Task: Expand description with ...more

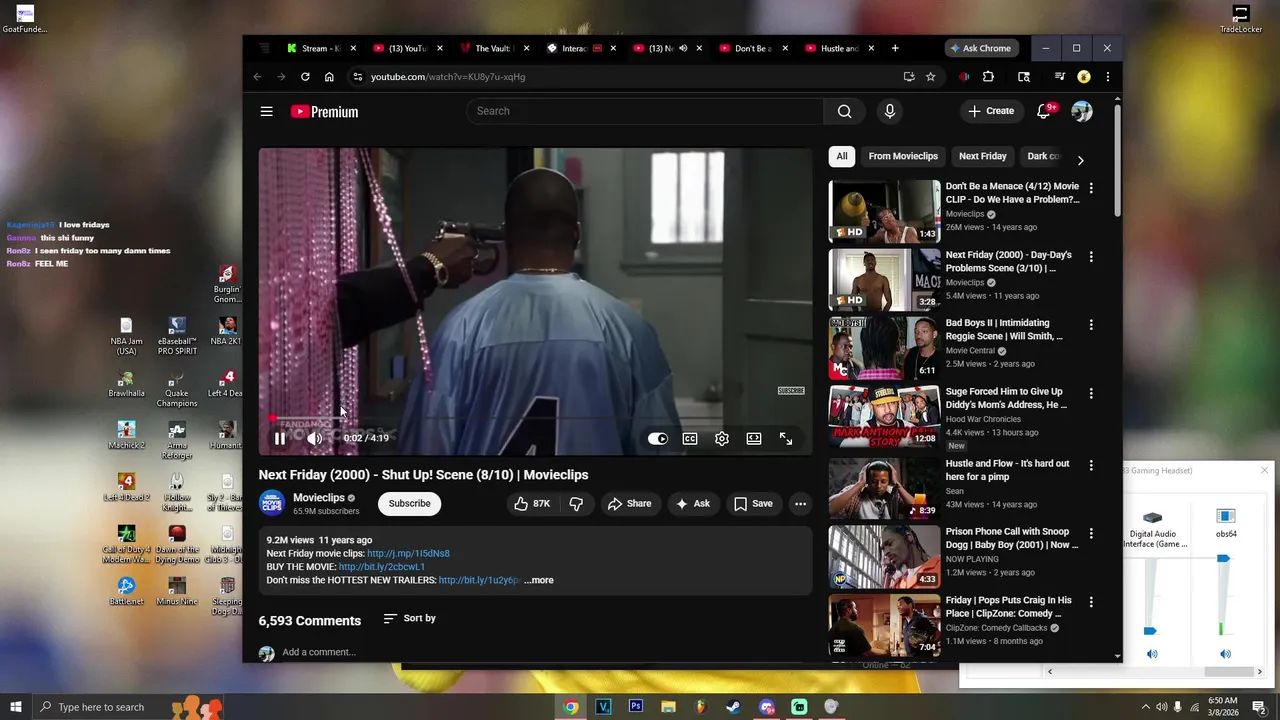Action: [x=538, y=580]
